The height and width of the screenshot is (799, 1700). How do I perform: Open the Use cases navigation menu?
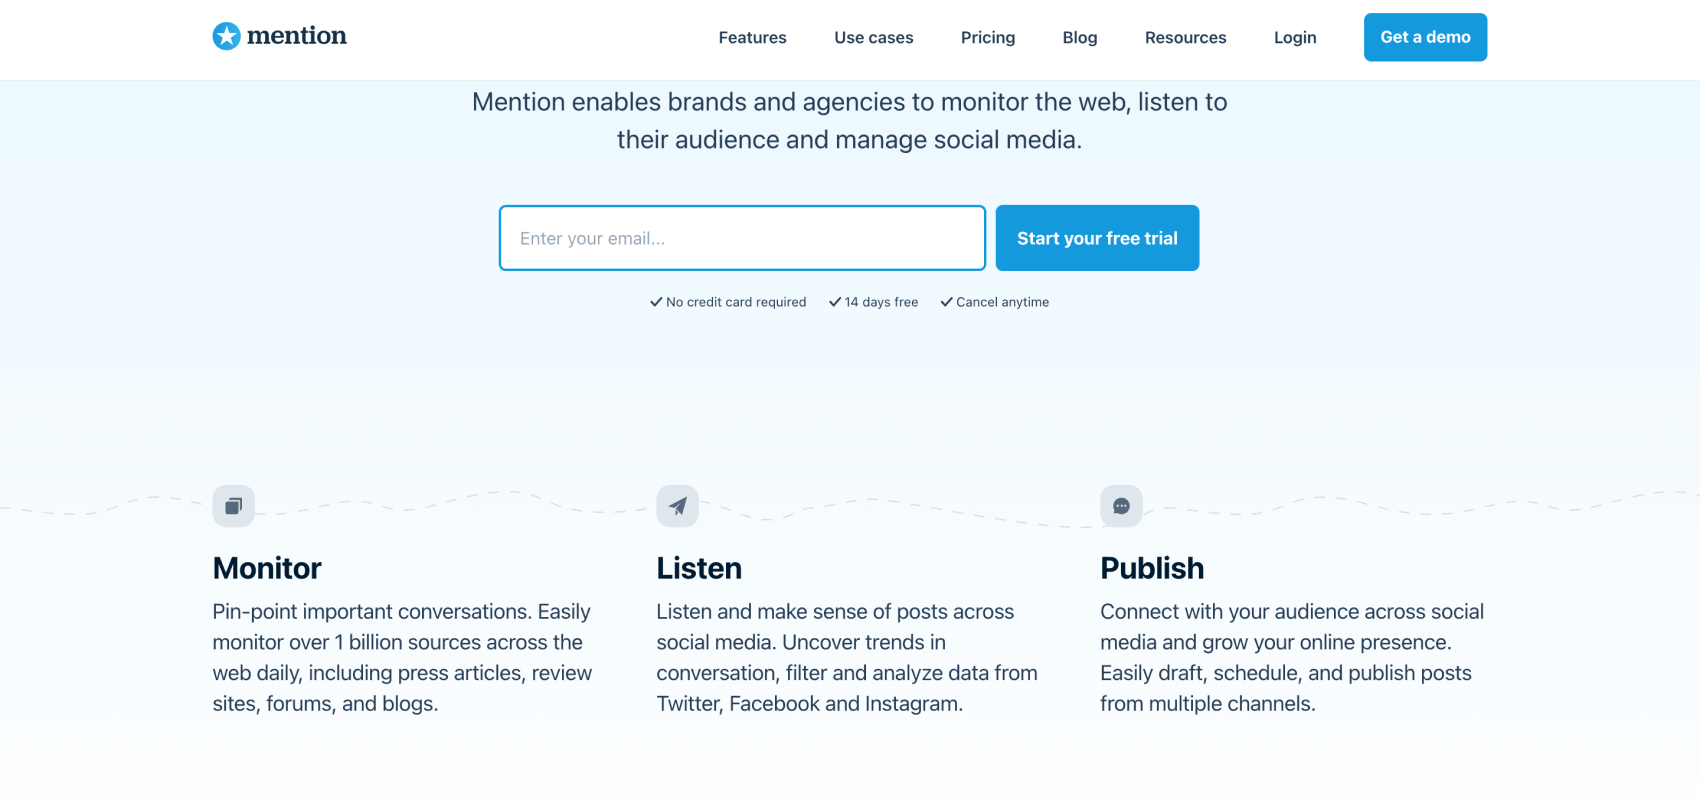click(x=874, y=37)
